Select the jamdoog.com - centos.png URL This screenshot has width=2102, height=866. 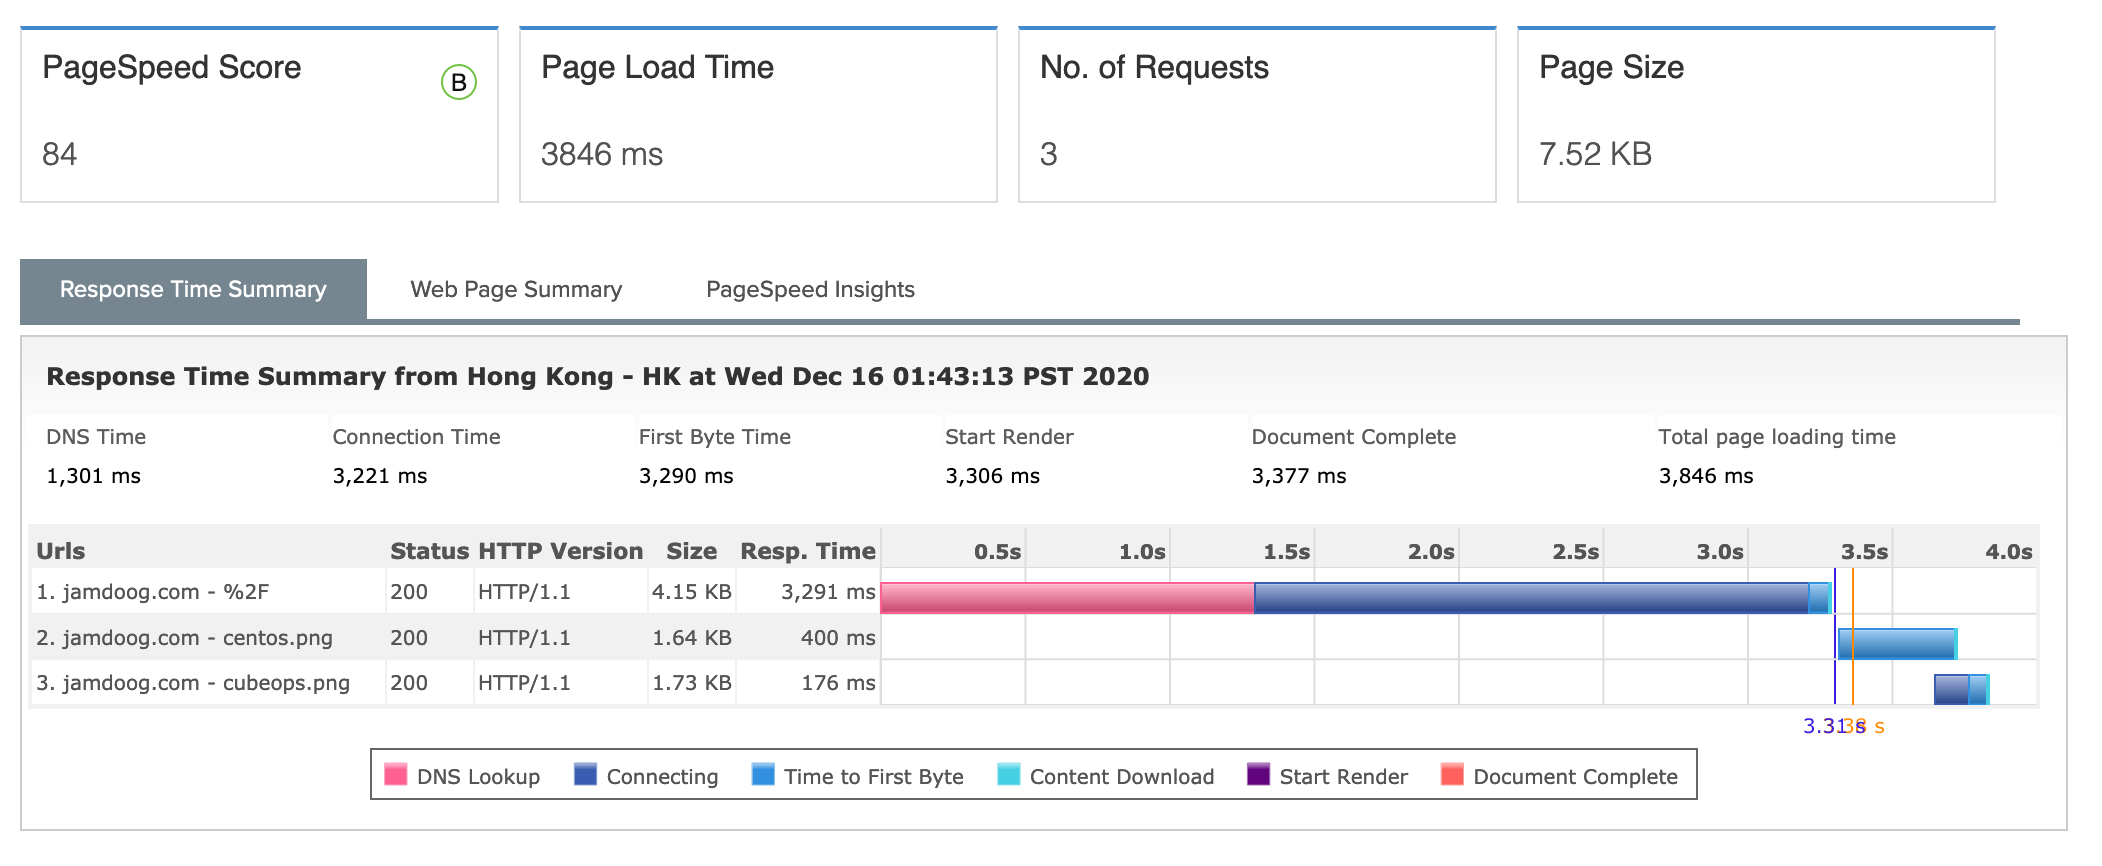pyautogui.click(x=184, y=638)
